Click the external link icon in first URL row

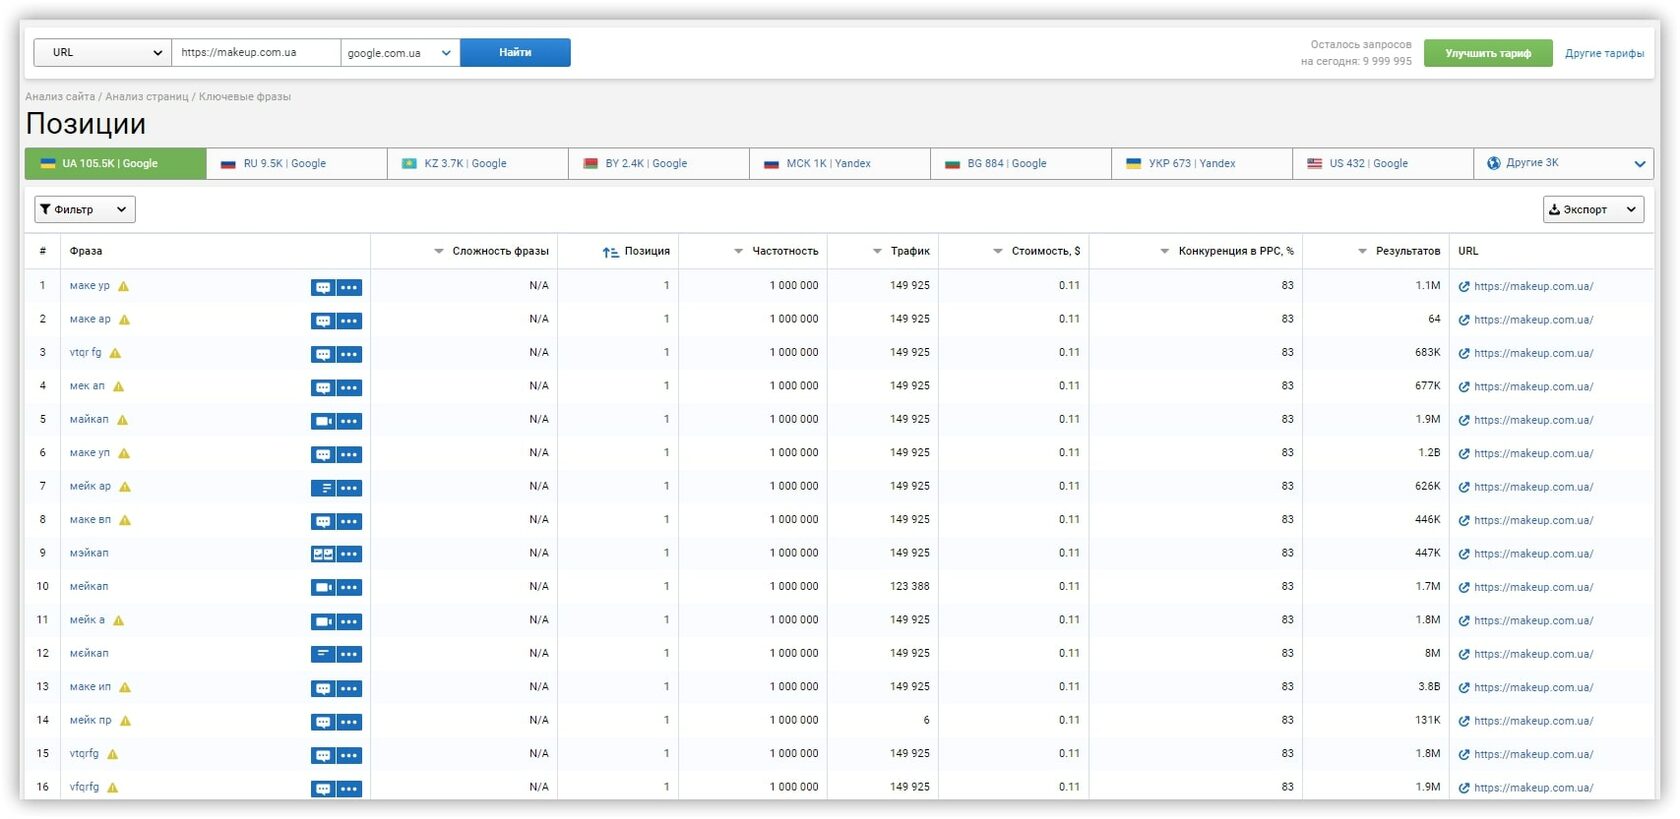click(x=1464, y=287)
